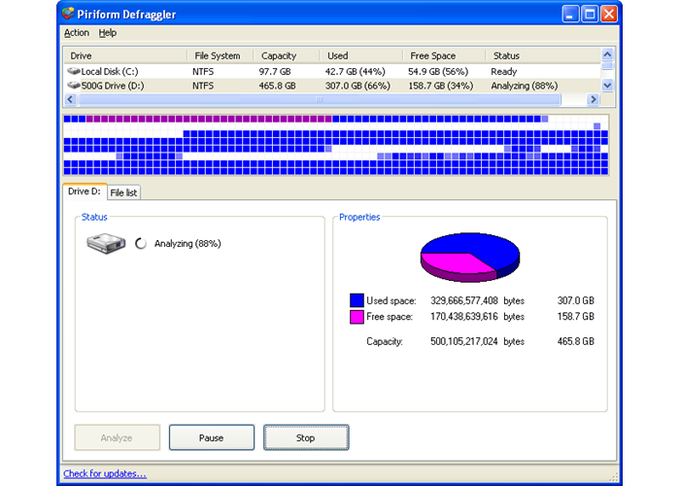
Task: Sort by the Free Space column header
Action: (444, 56)
